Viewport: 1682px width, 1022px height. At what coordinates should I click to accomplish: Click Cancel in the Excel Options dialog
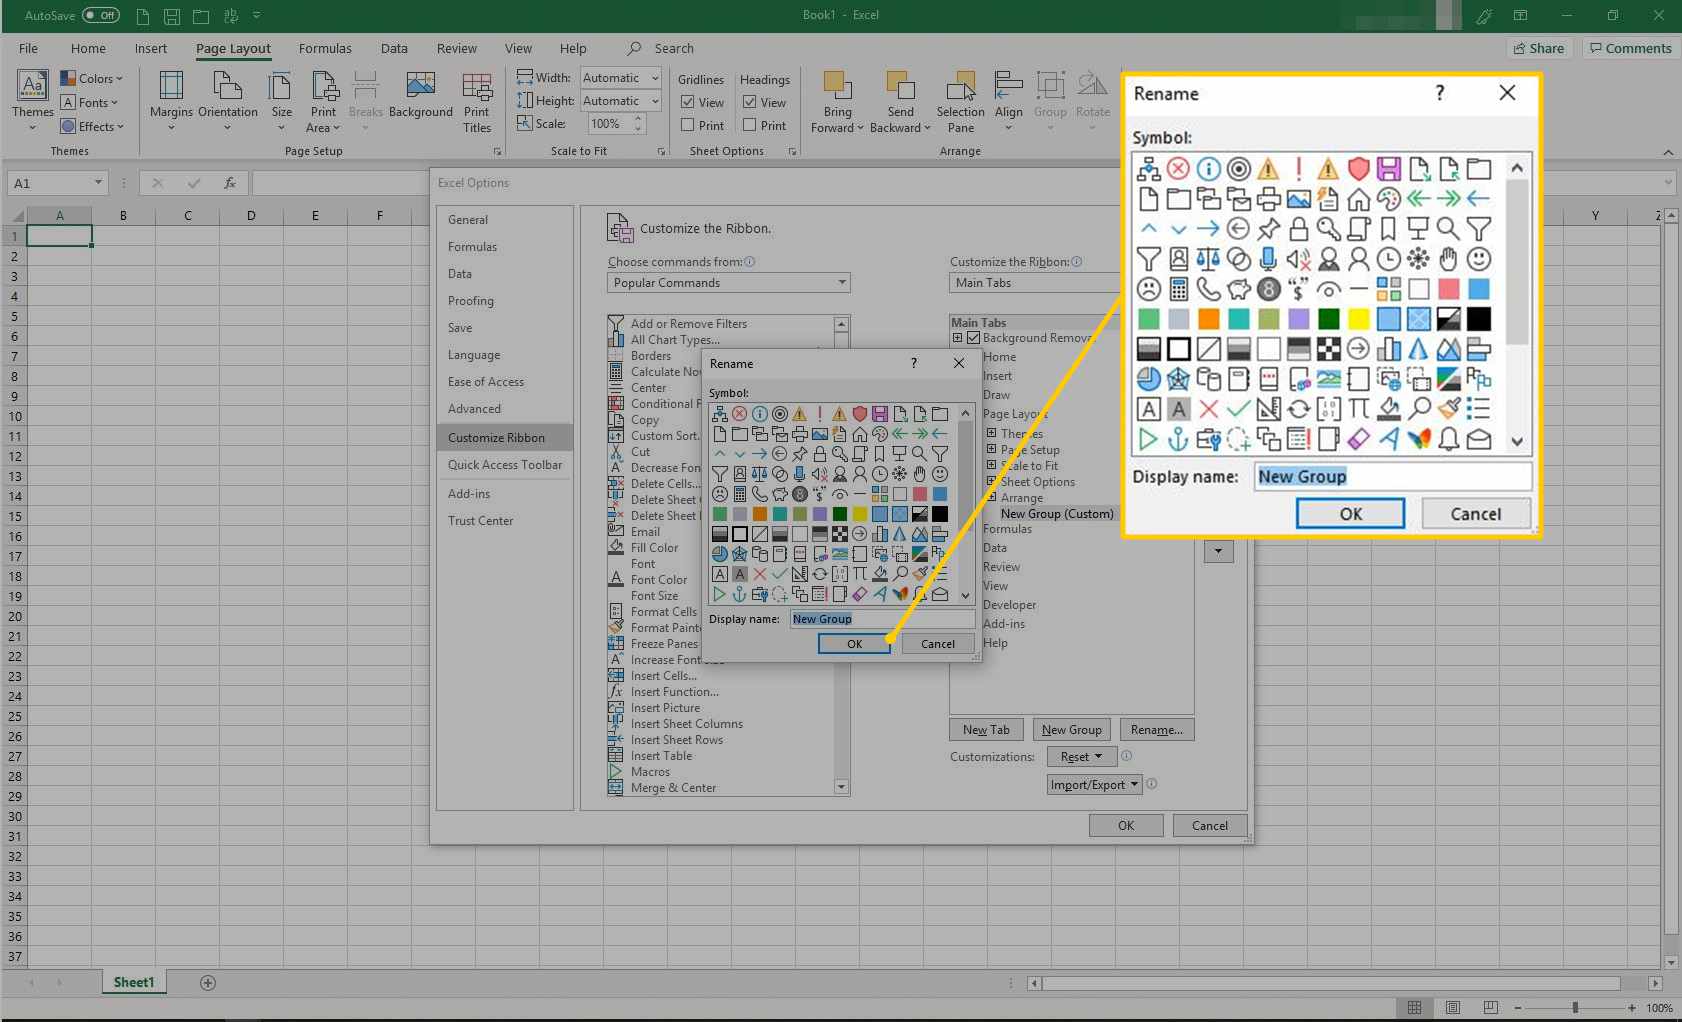click(x=1209, y=826)
